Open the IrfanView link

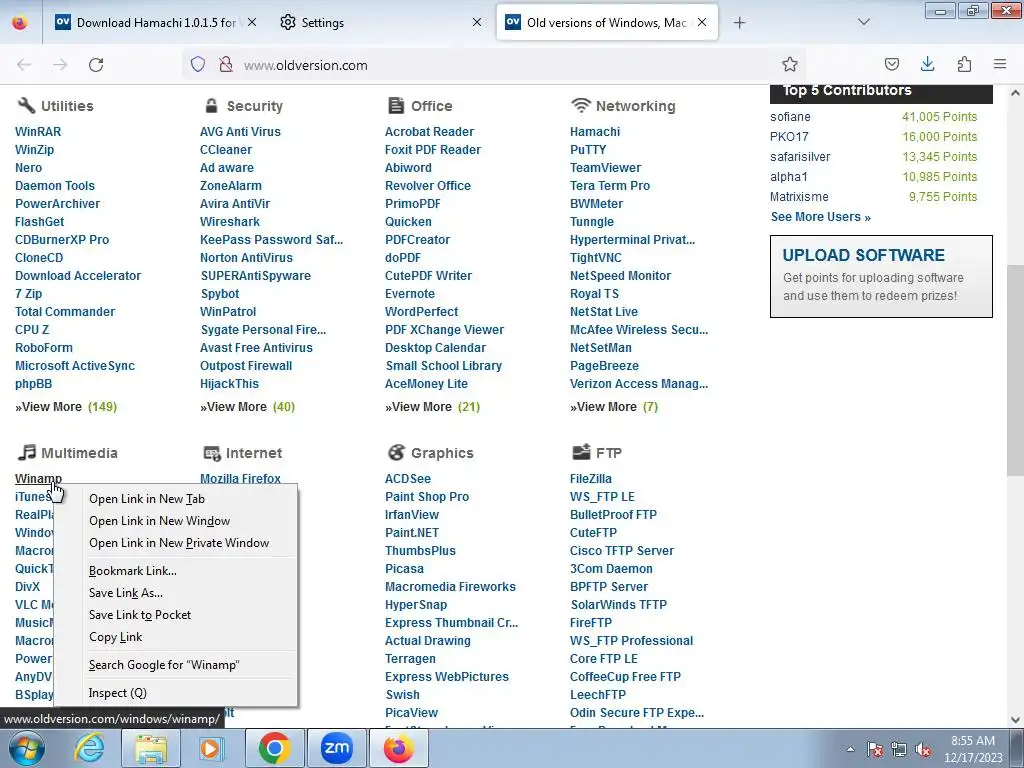tap(411, 515)
